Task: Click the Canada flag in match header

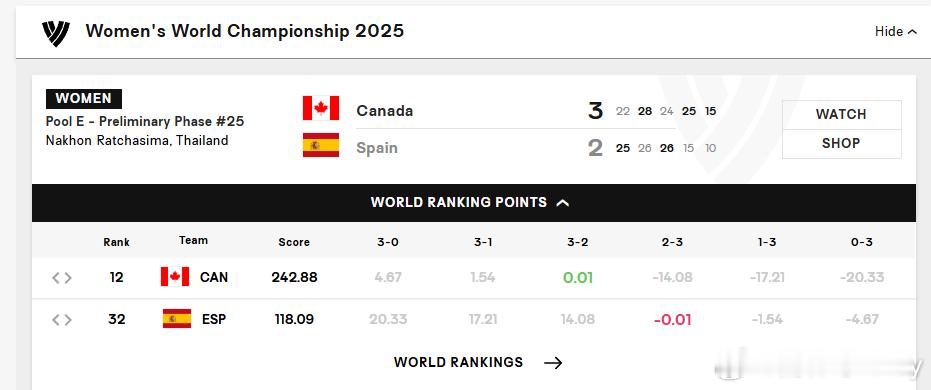Action: pos(321,108)
